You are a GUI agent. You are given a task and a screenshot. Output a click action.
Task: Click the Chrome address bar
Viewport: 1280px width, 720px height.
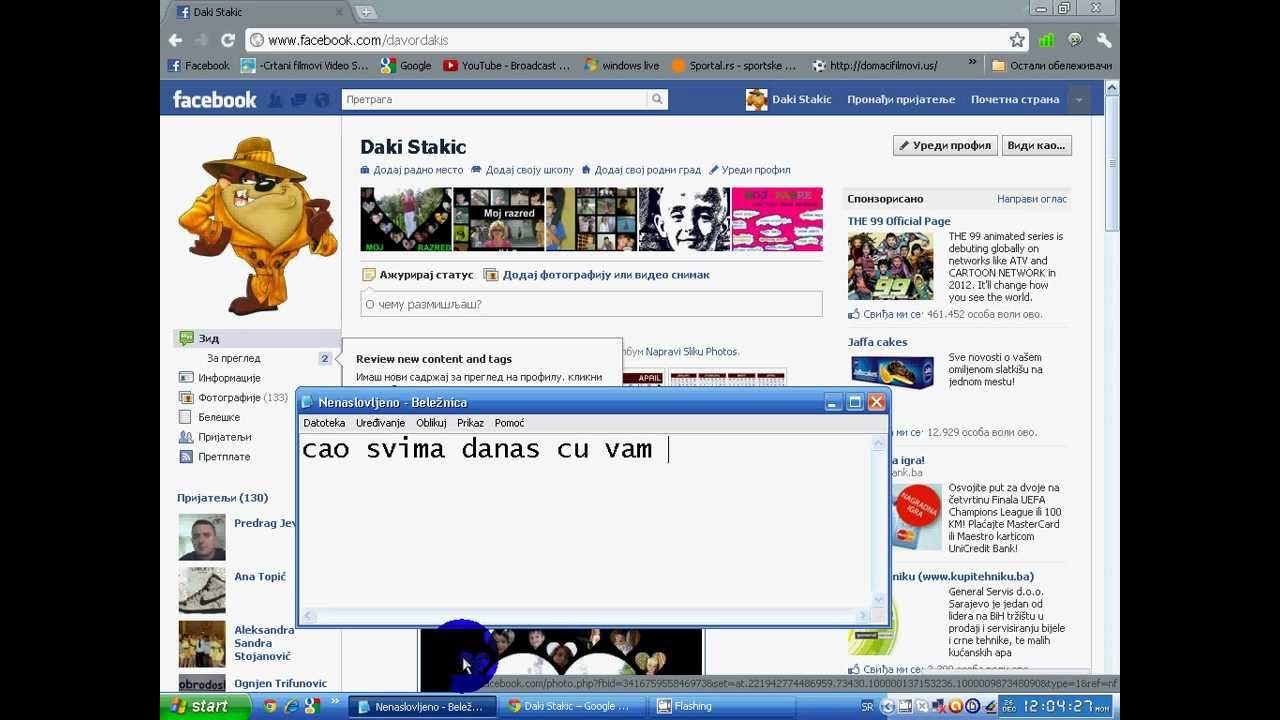[627, 40]
